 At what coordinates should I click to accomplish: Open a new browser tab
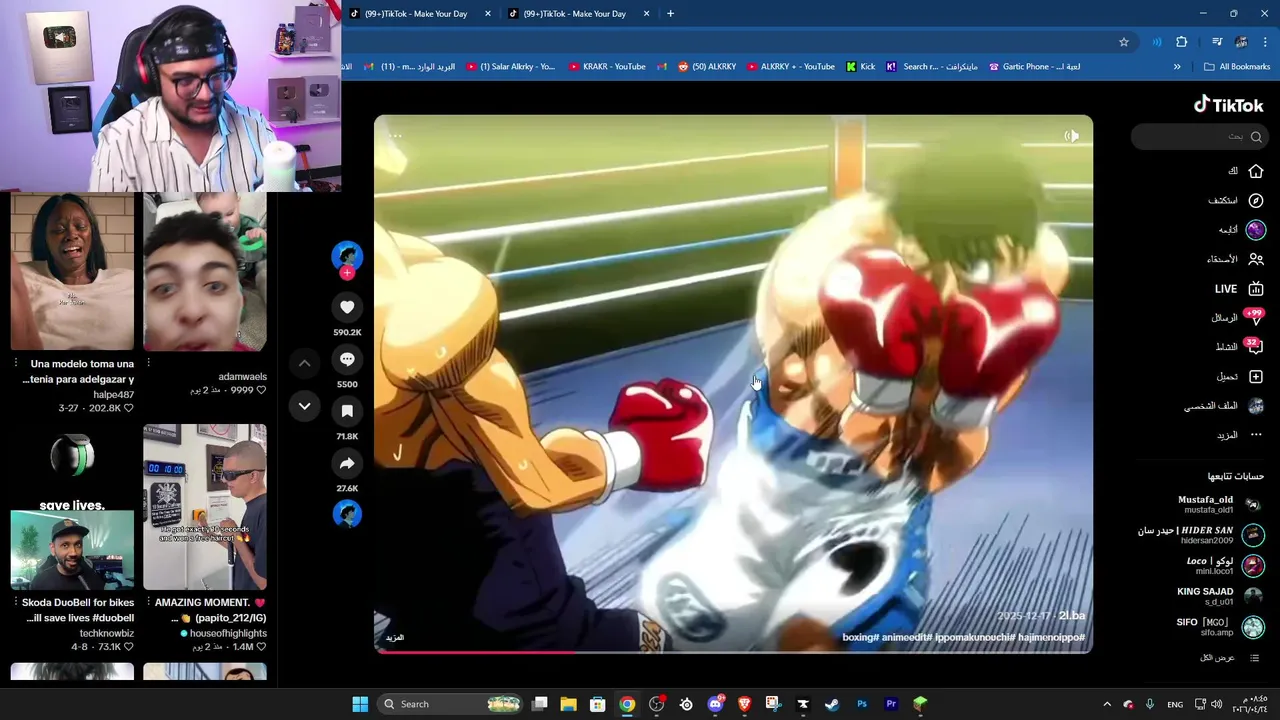pos(670,14)
